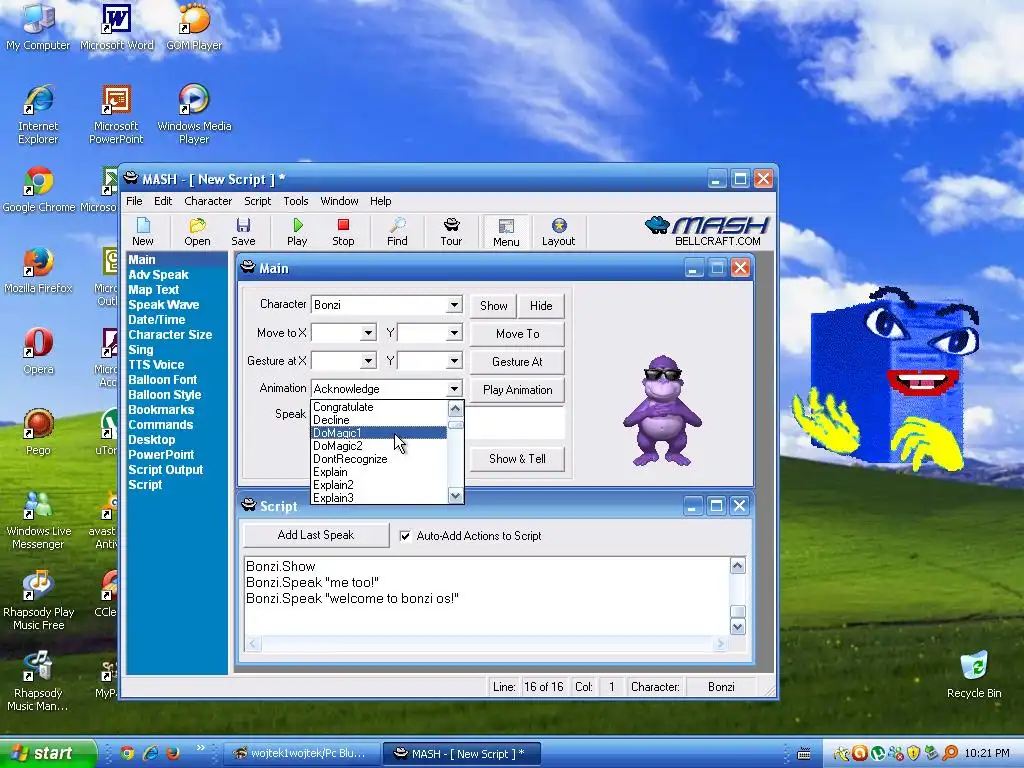Switch to wojtek1wojtek taskbar window
The height and width of the screenshot is (768, 1024).
click(x=301, y=753)
